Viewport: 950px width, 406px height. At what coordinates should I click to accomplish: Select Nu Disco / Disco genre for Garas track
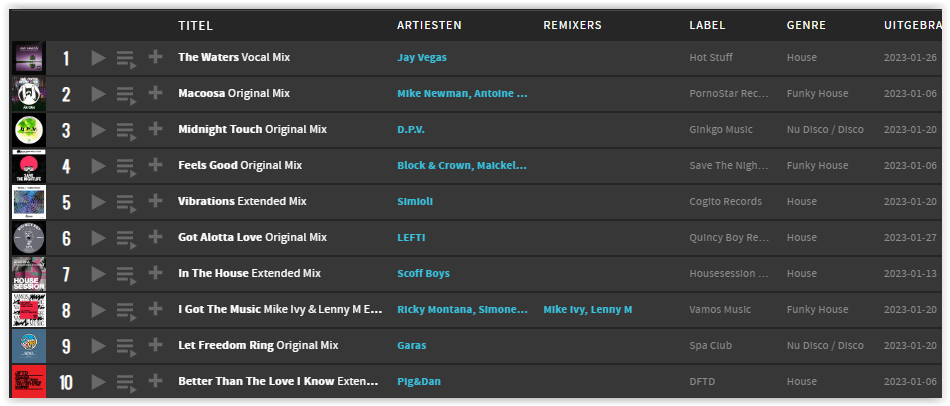(825, 345)
